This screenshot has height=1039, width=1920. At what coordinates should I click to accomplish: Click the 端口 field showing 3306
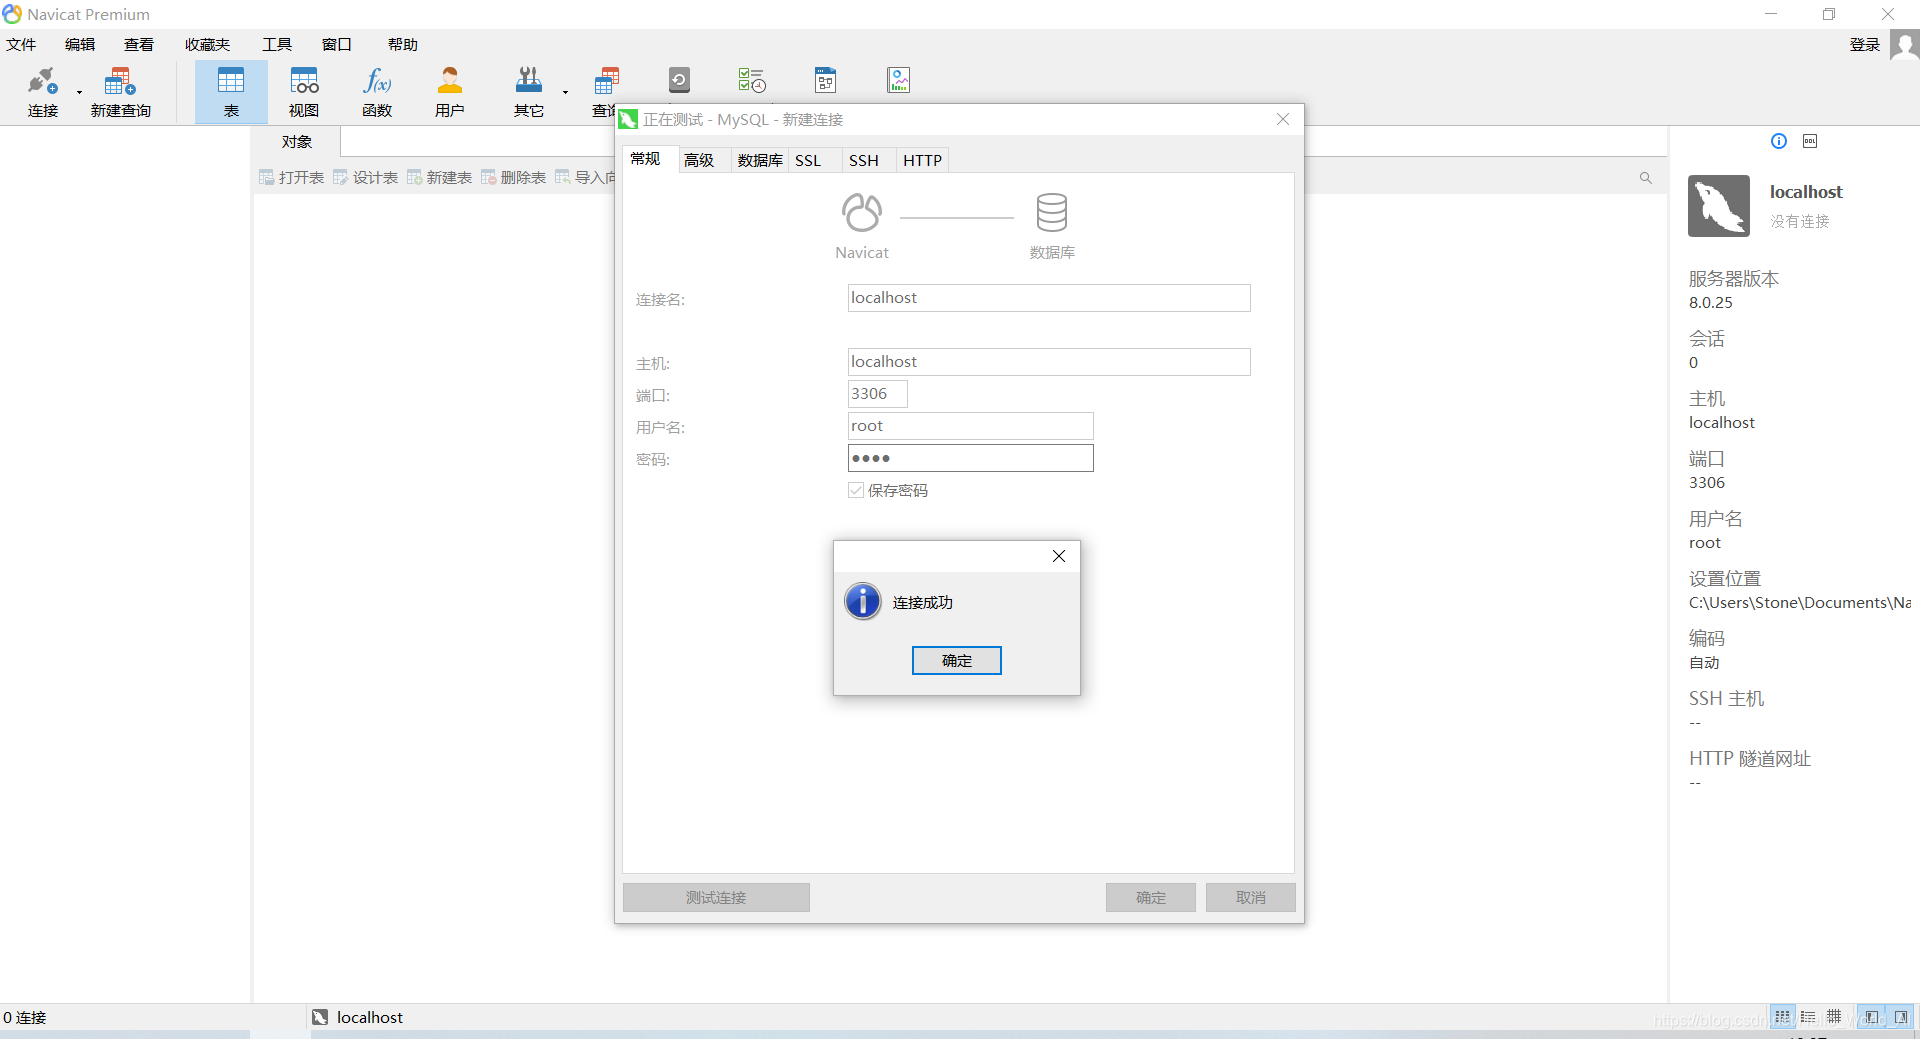pos(877,394)
